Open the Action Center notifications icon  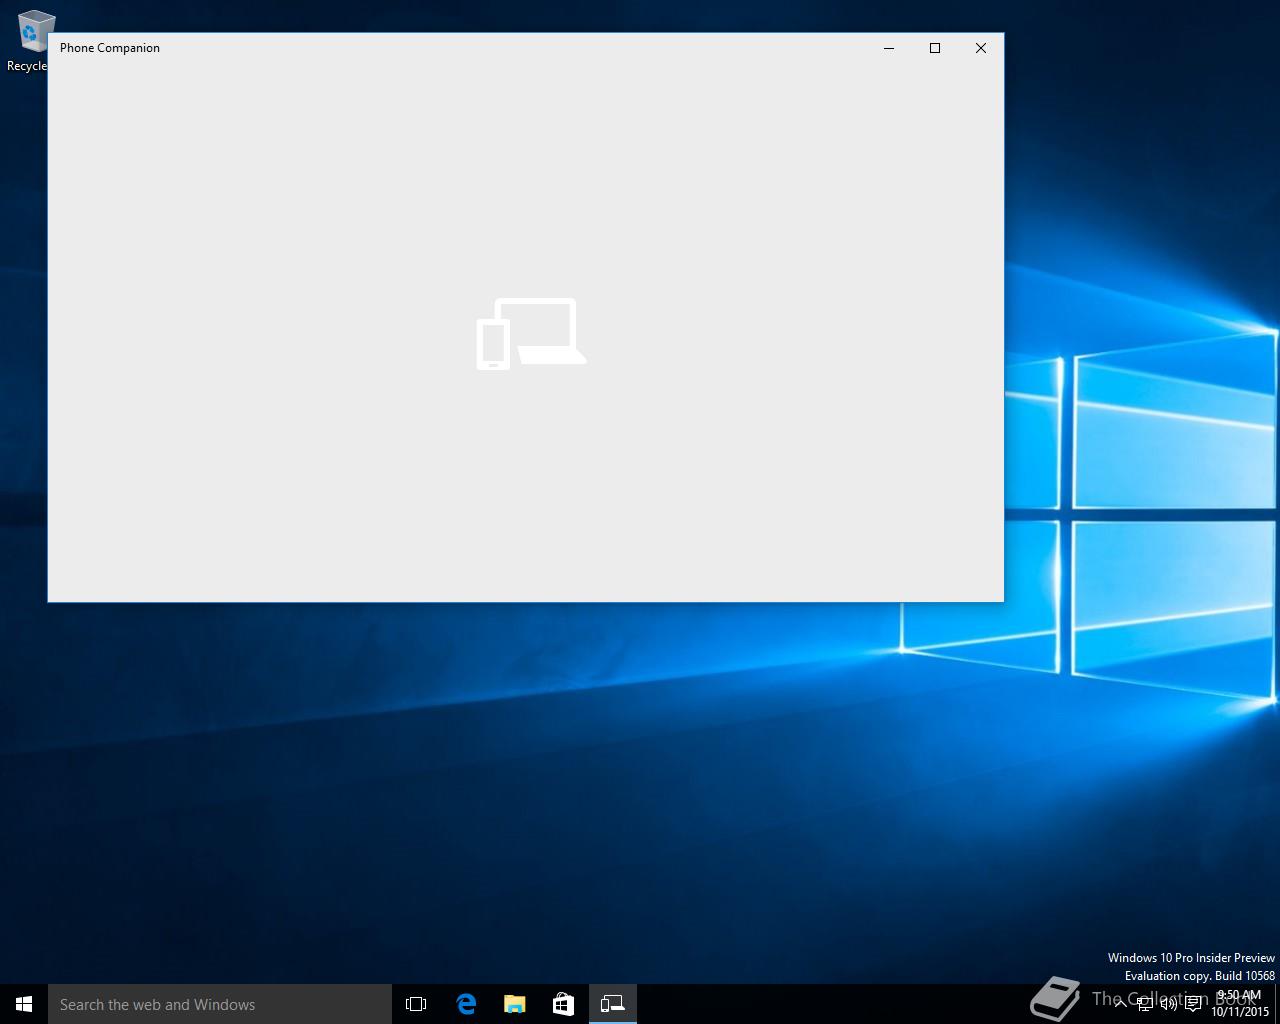click(x=1193, y=1004)
